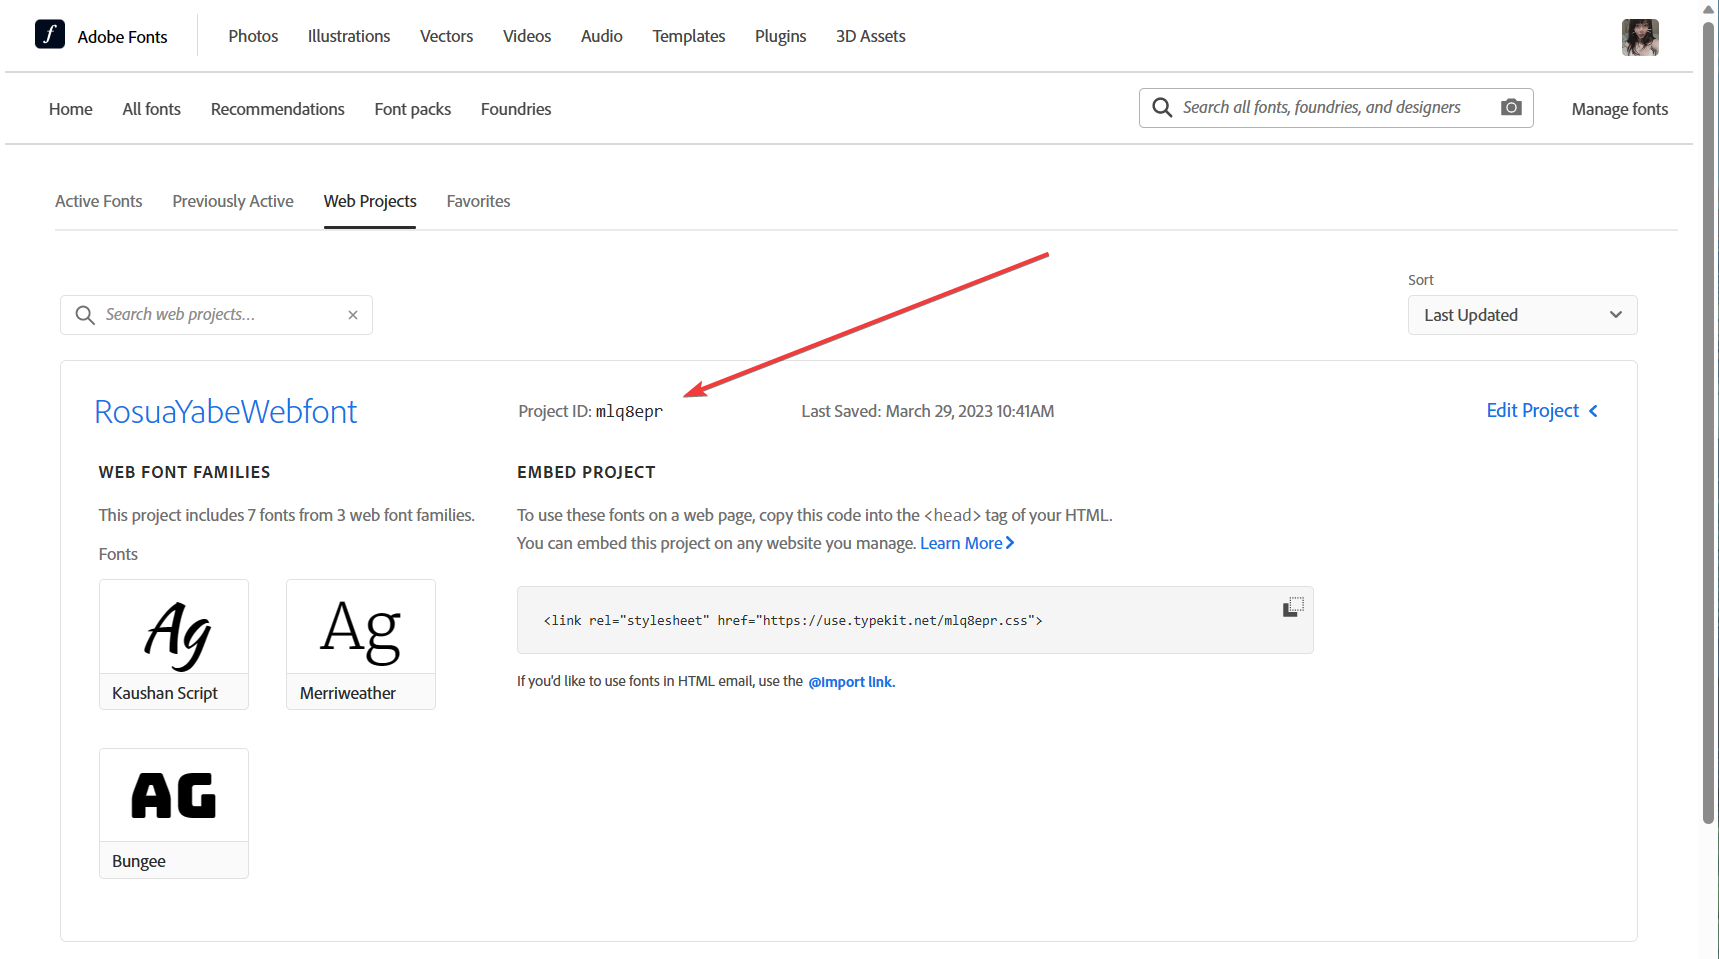Open the Plugins category
This screenshot has height=959, width=1719.
(780, 36)
